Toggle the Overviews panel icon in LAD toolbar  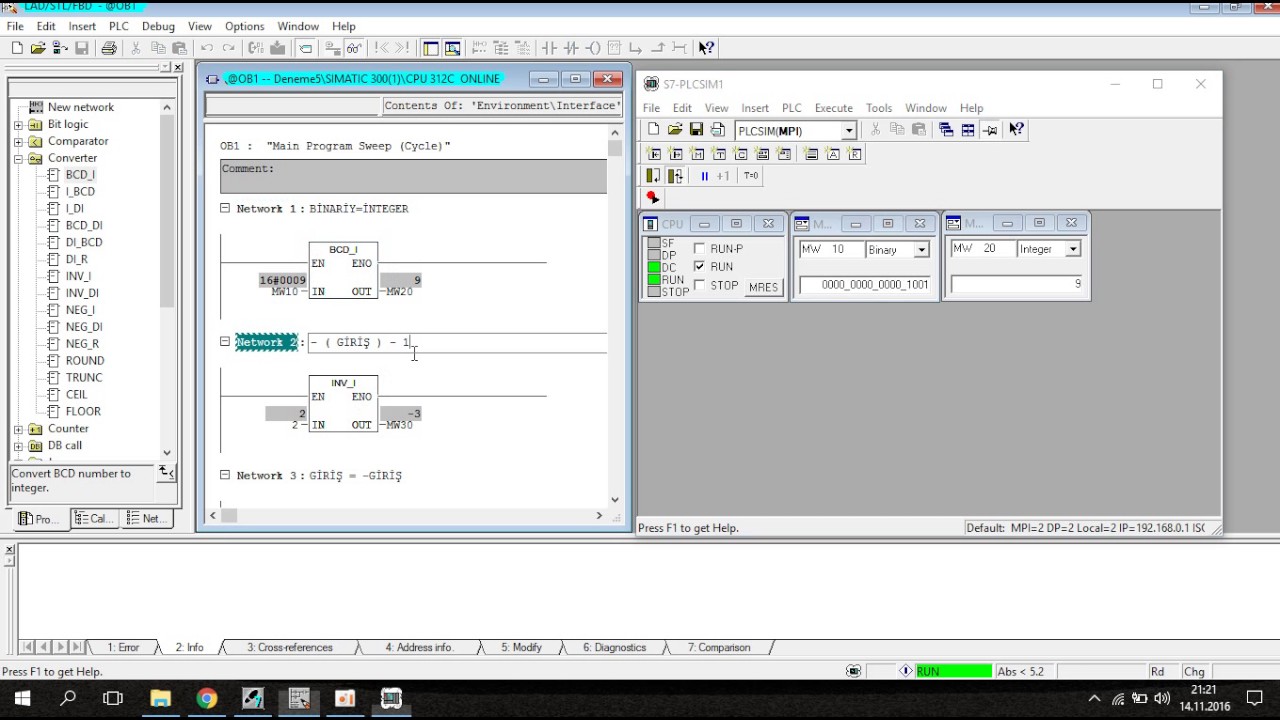click(x=431, y=48)
